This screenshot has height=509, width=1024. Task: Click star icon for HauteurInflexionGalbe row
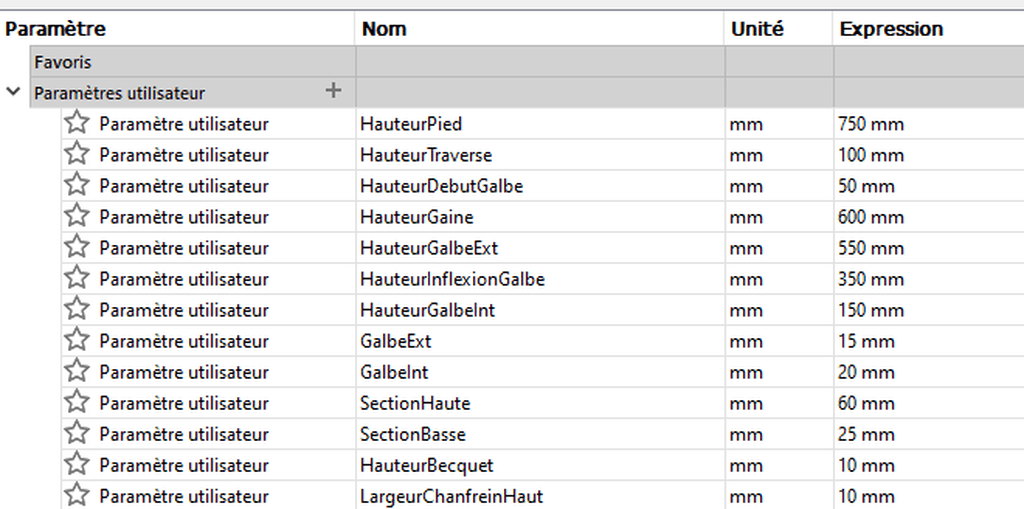coord(77,278)
